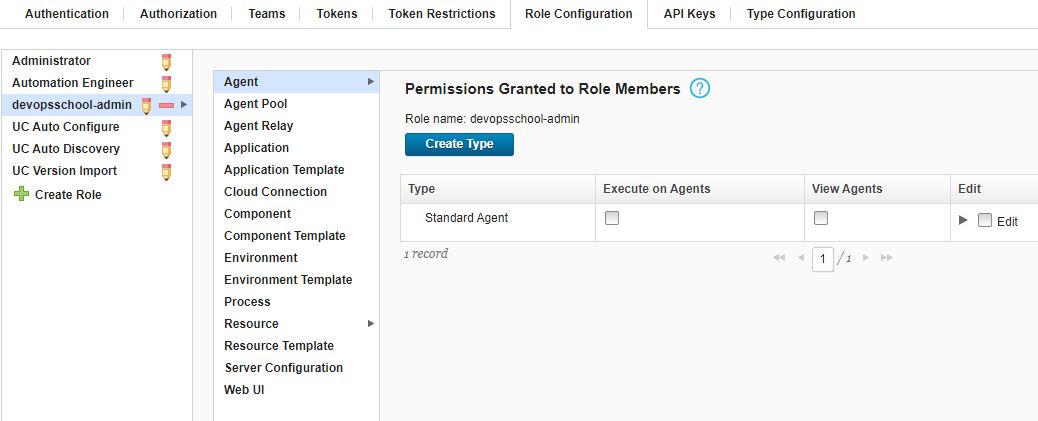
Task: Click the pencil icon next to Automation Engineer
Action: pos(166,83)
